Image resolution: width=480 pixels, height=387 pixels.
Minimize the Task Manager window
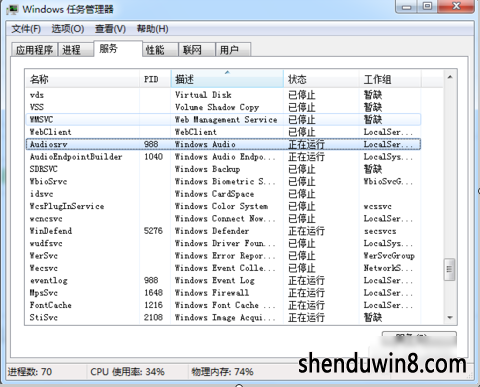[406, 7]
